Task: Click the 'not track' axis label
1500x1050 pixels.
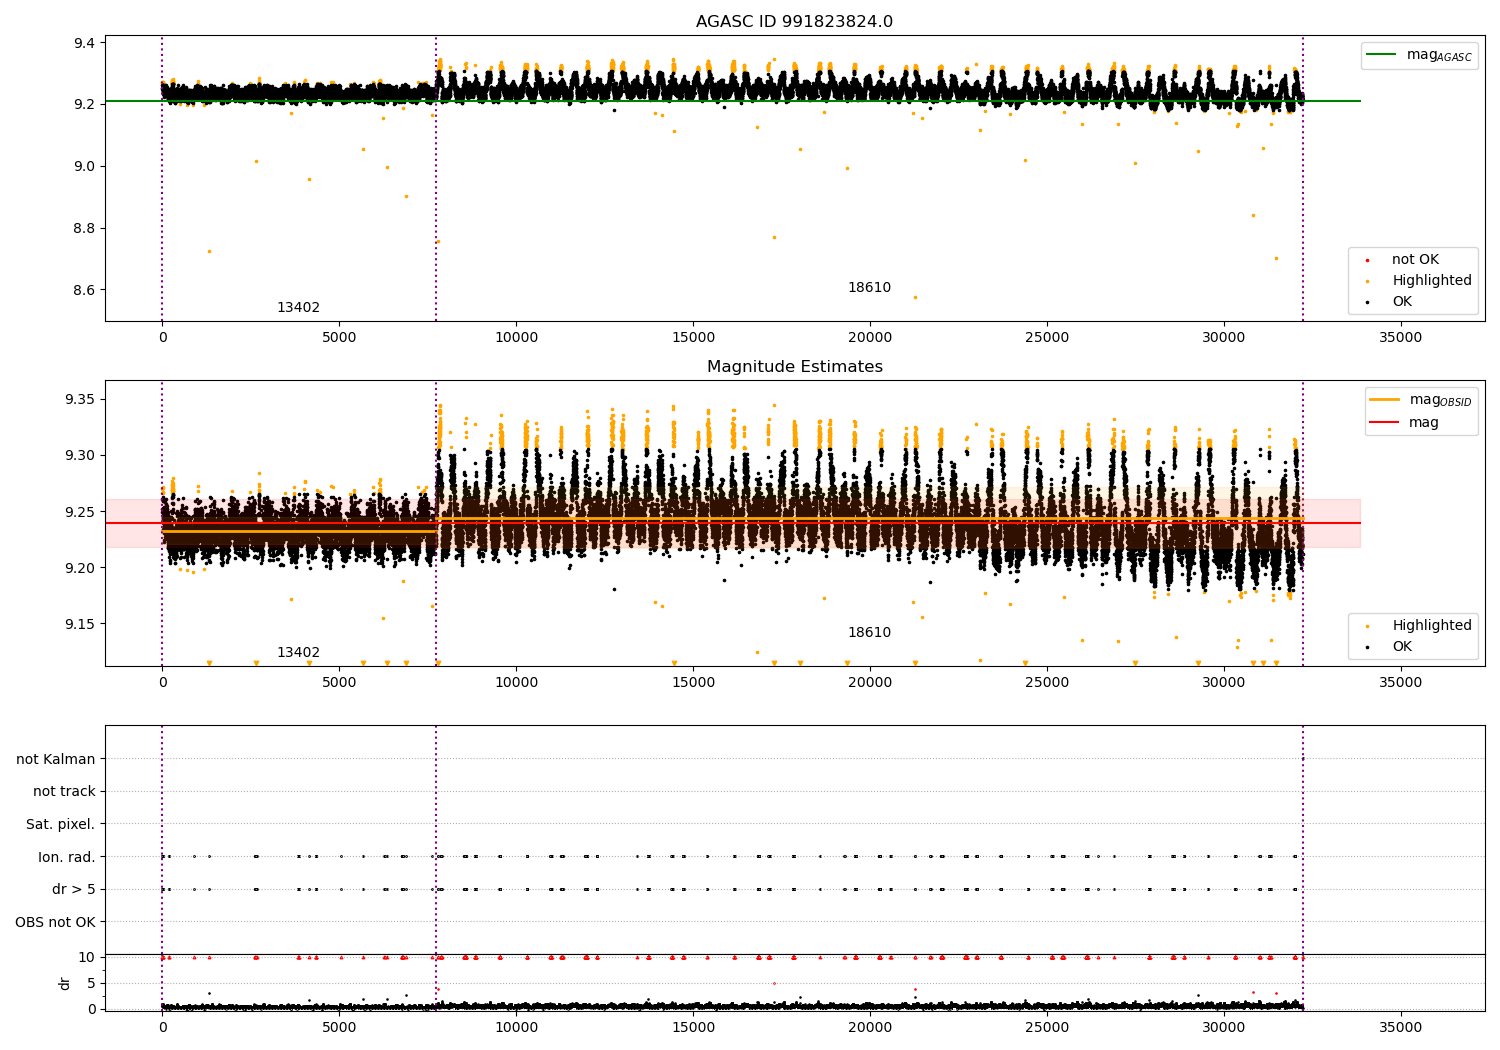Action: pos(64,792)
